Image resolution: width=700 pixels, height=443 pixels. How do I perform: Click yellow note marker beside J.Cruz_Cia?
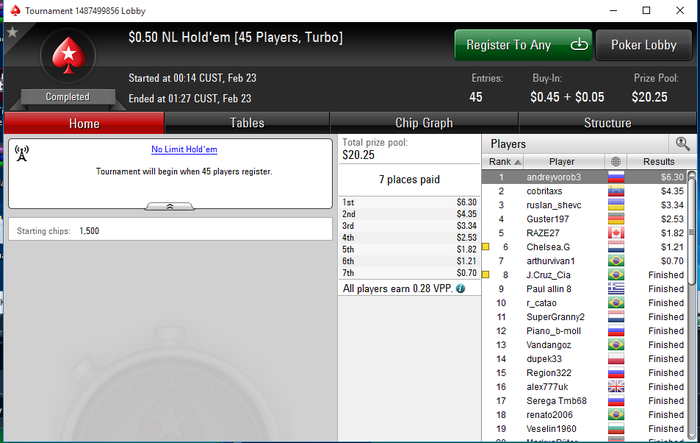(486, 275)
